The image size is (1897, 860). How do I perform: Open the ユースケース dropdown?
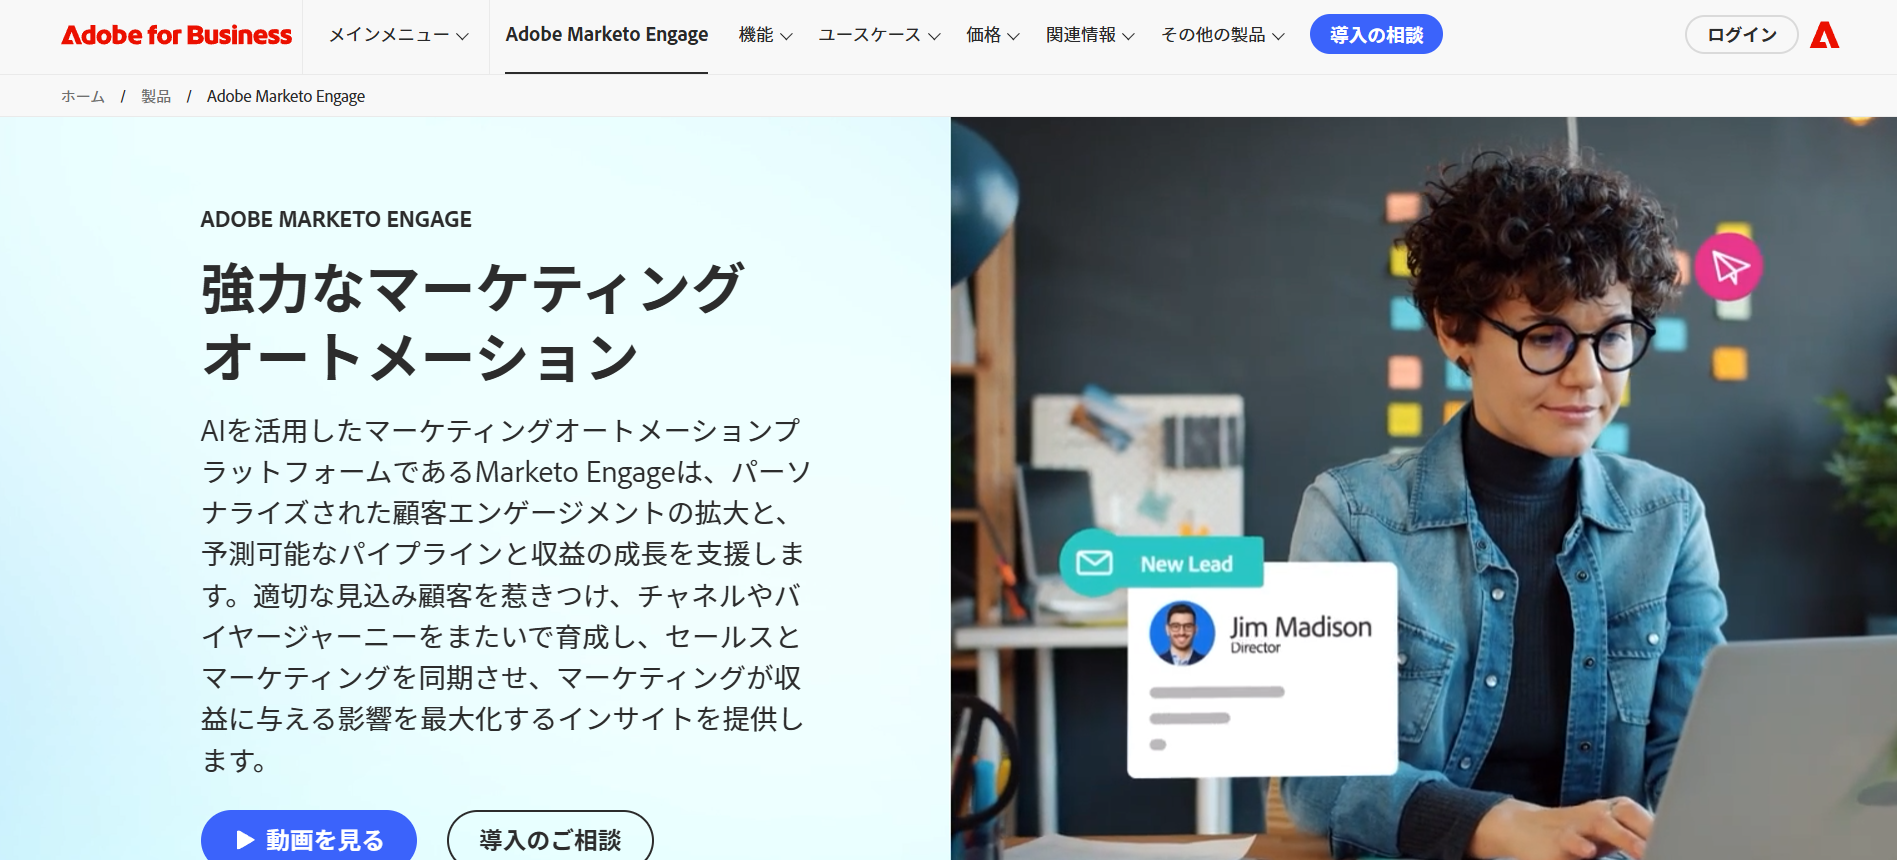[x=879, y=35]
